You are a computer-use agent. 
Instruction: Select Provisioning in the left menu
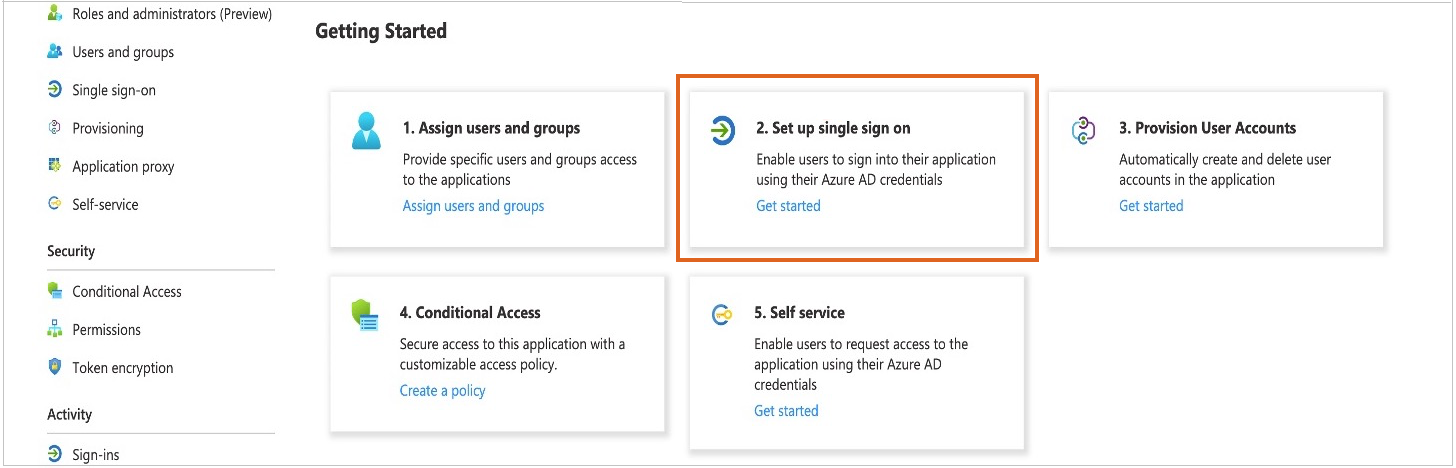click(x=108, y=128)
